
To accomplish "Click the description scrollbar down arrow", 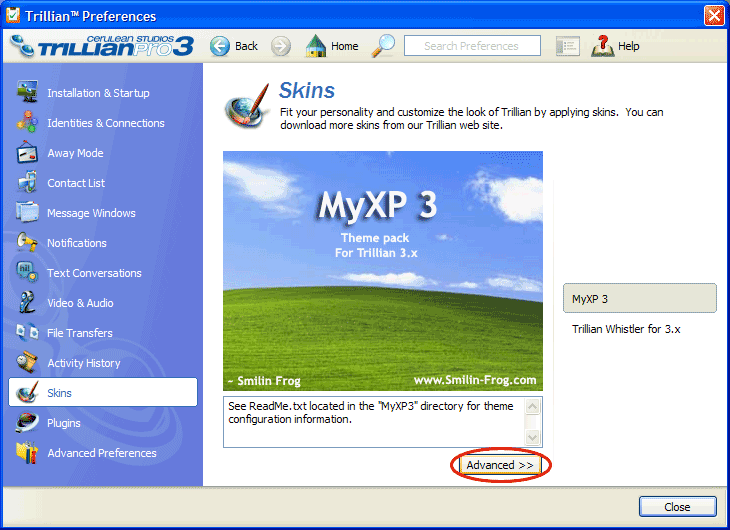I will pos(532,437).
